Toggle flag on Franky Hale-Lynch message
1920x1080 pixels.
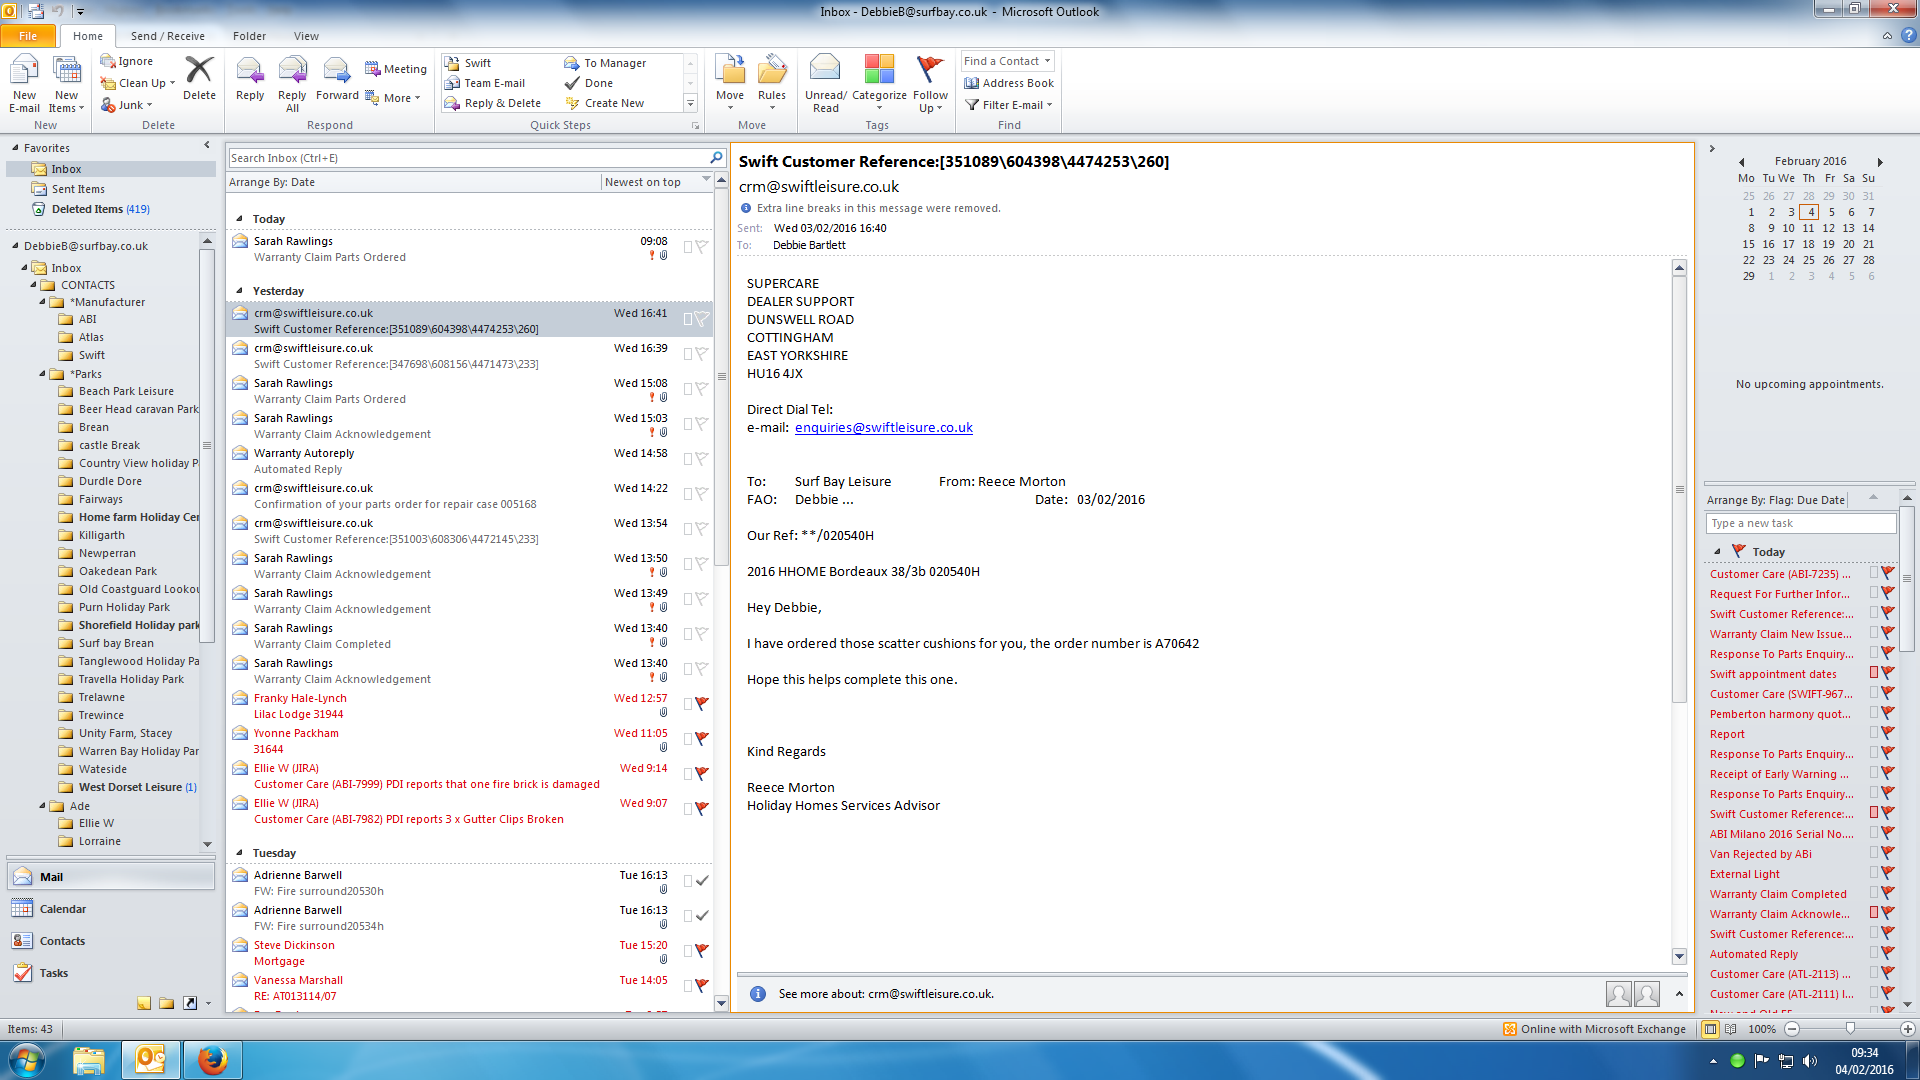click(702, 704)
